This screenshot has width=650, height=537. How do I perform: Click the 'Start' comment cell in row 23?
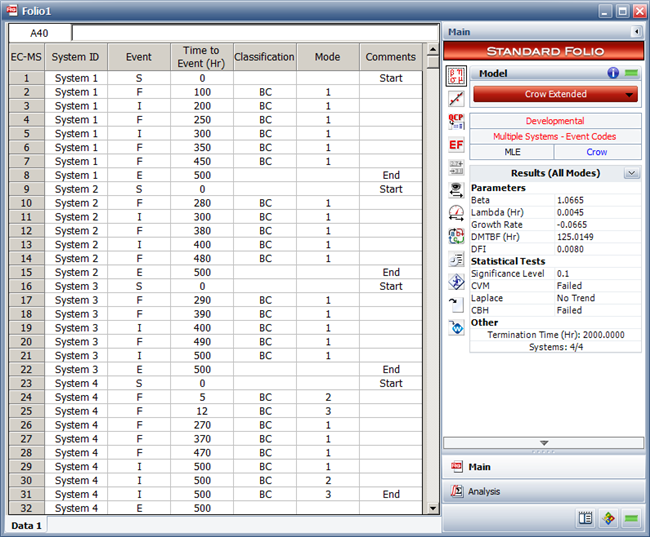(x=391, y=383)
